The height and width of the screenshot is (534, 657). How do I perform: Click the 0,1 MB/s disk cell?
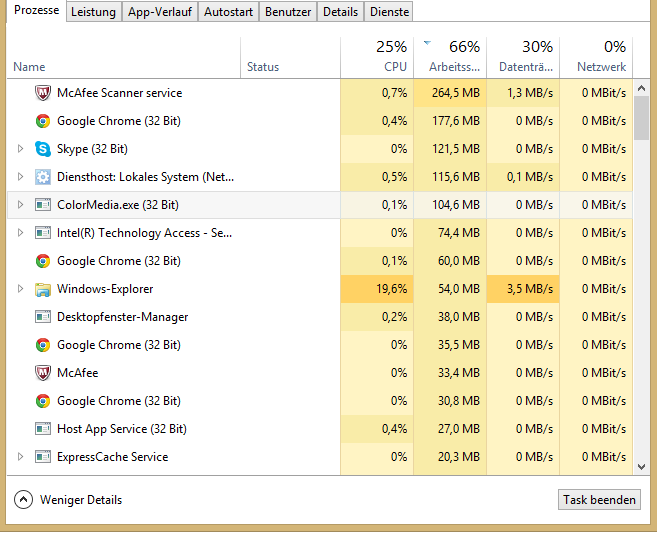click(523, 177)
